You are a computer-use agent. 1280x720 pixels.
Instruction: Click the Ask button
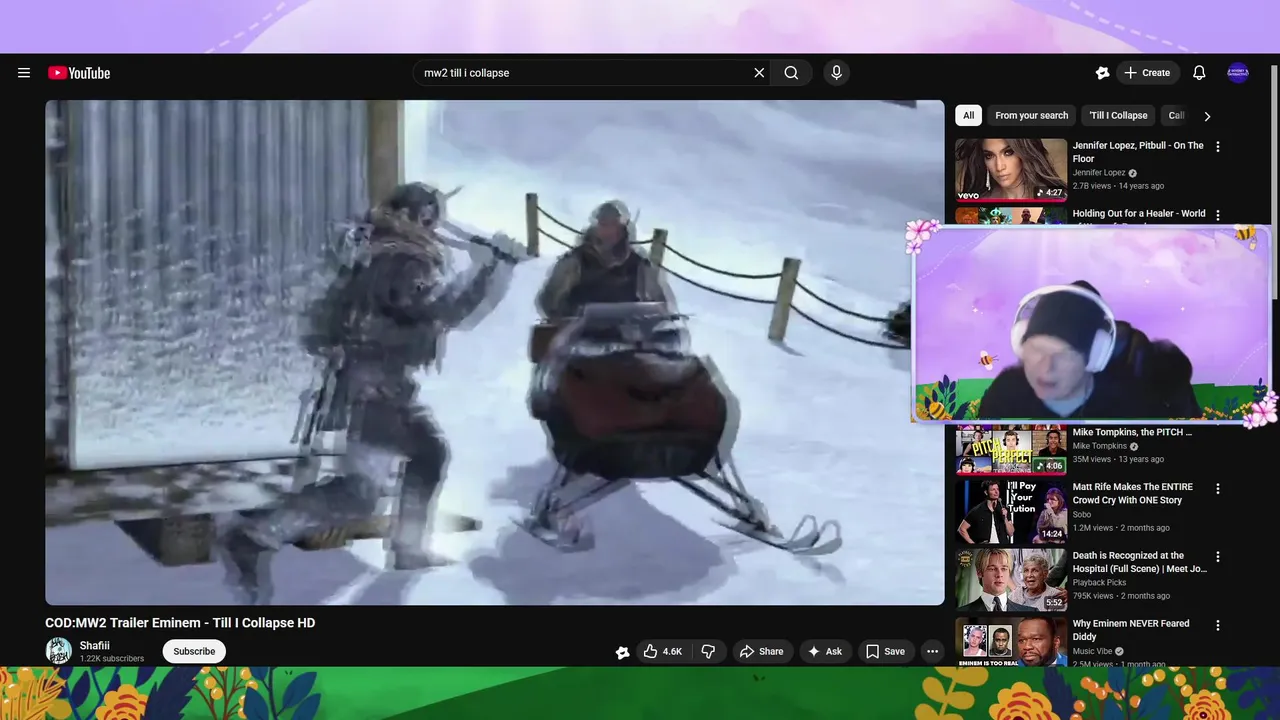point(825,651)
